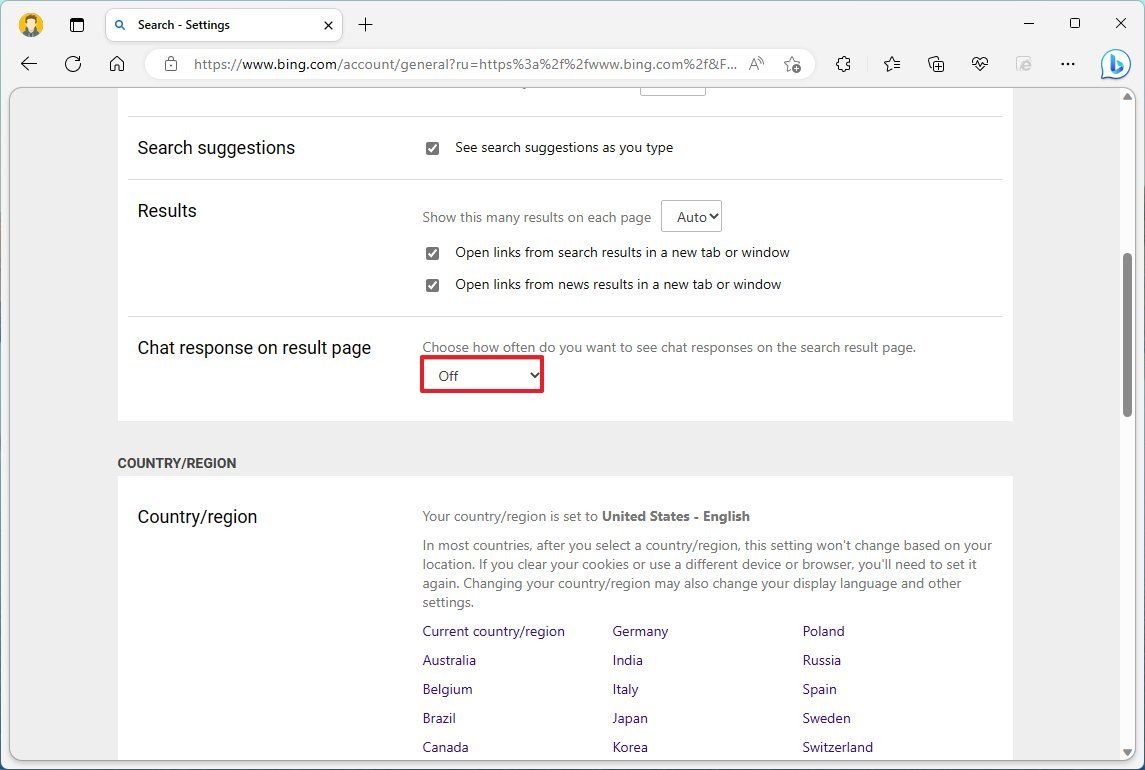Open the Settings and more ellipsis menu
Viewport: 1145px width, 770px height.
[x=1067, y=63]
